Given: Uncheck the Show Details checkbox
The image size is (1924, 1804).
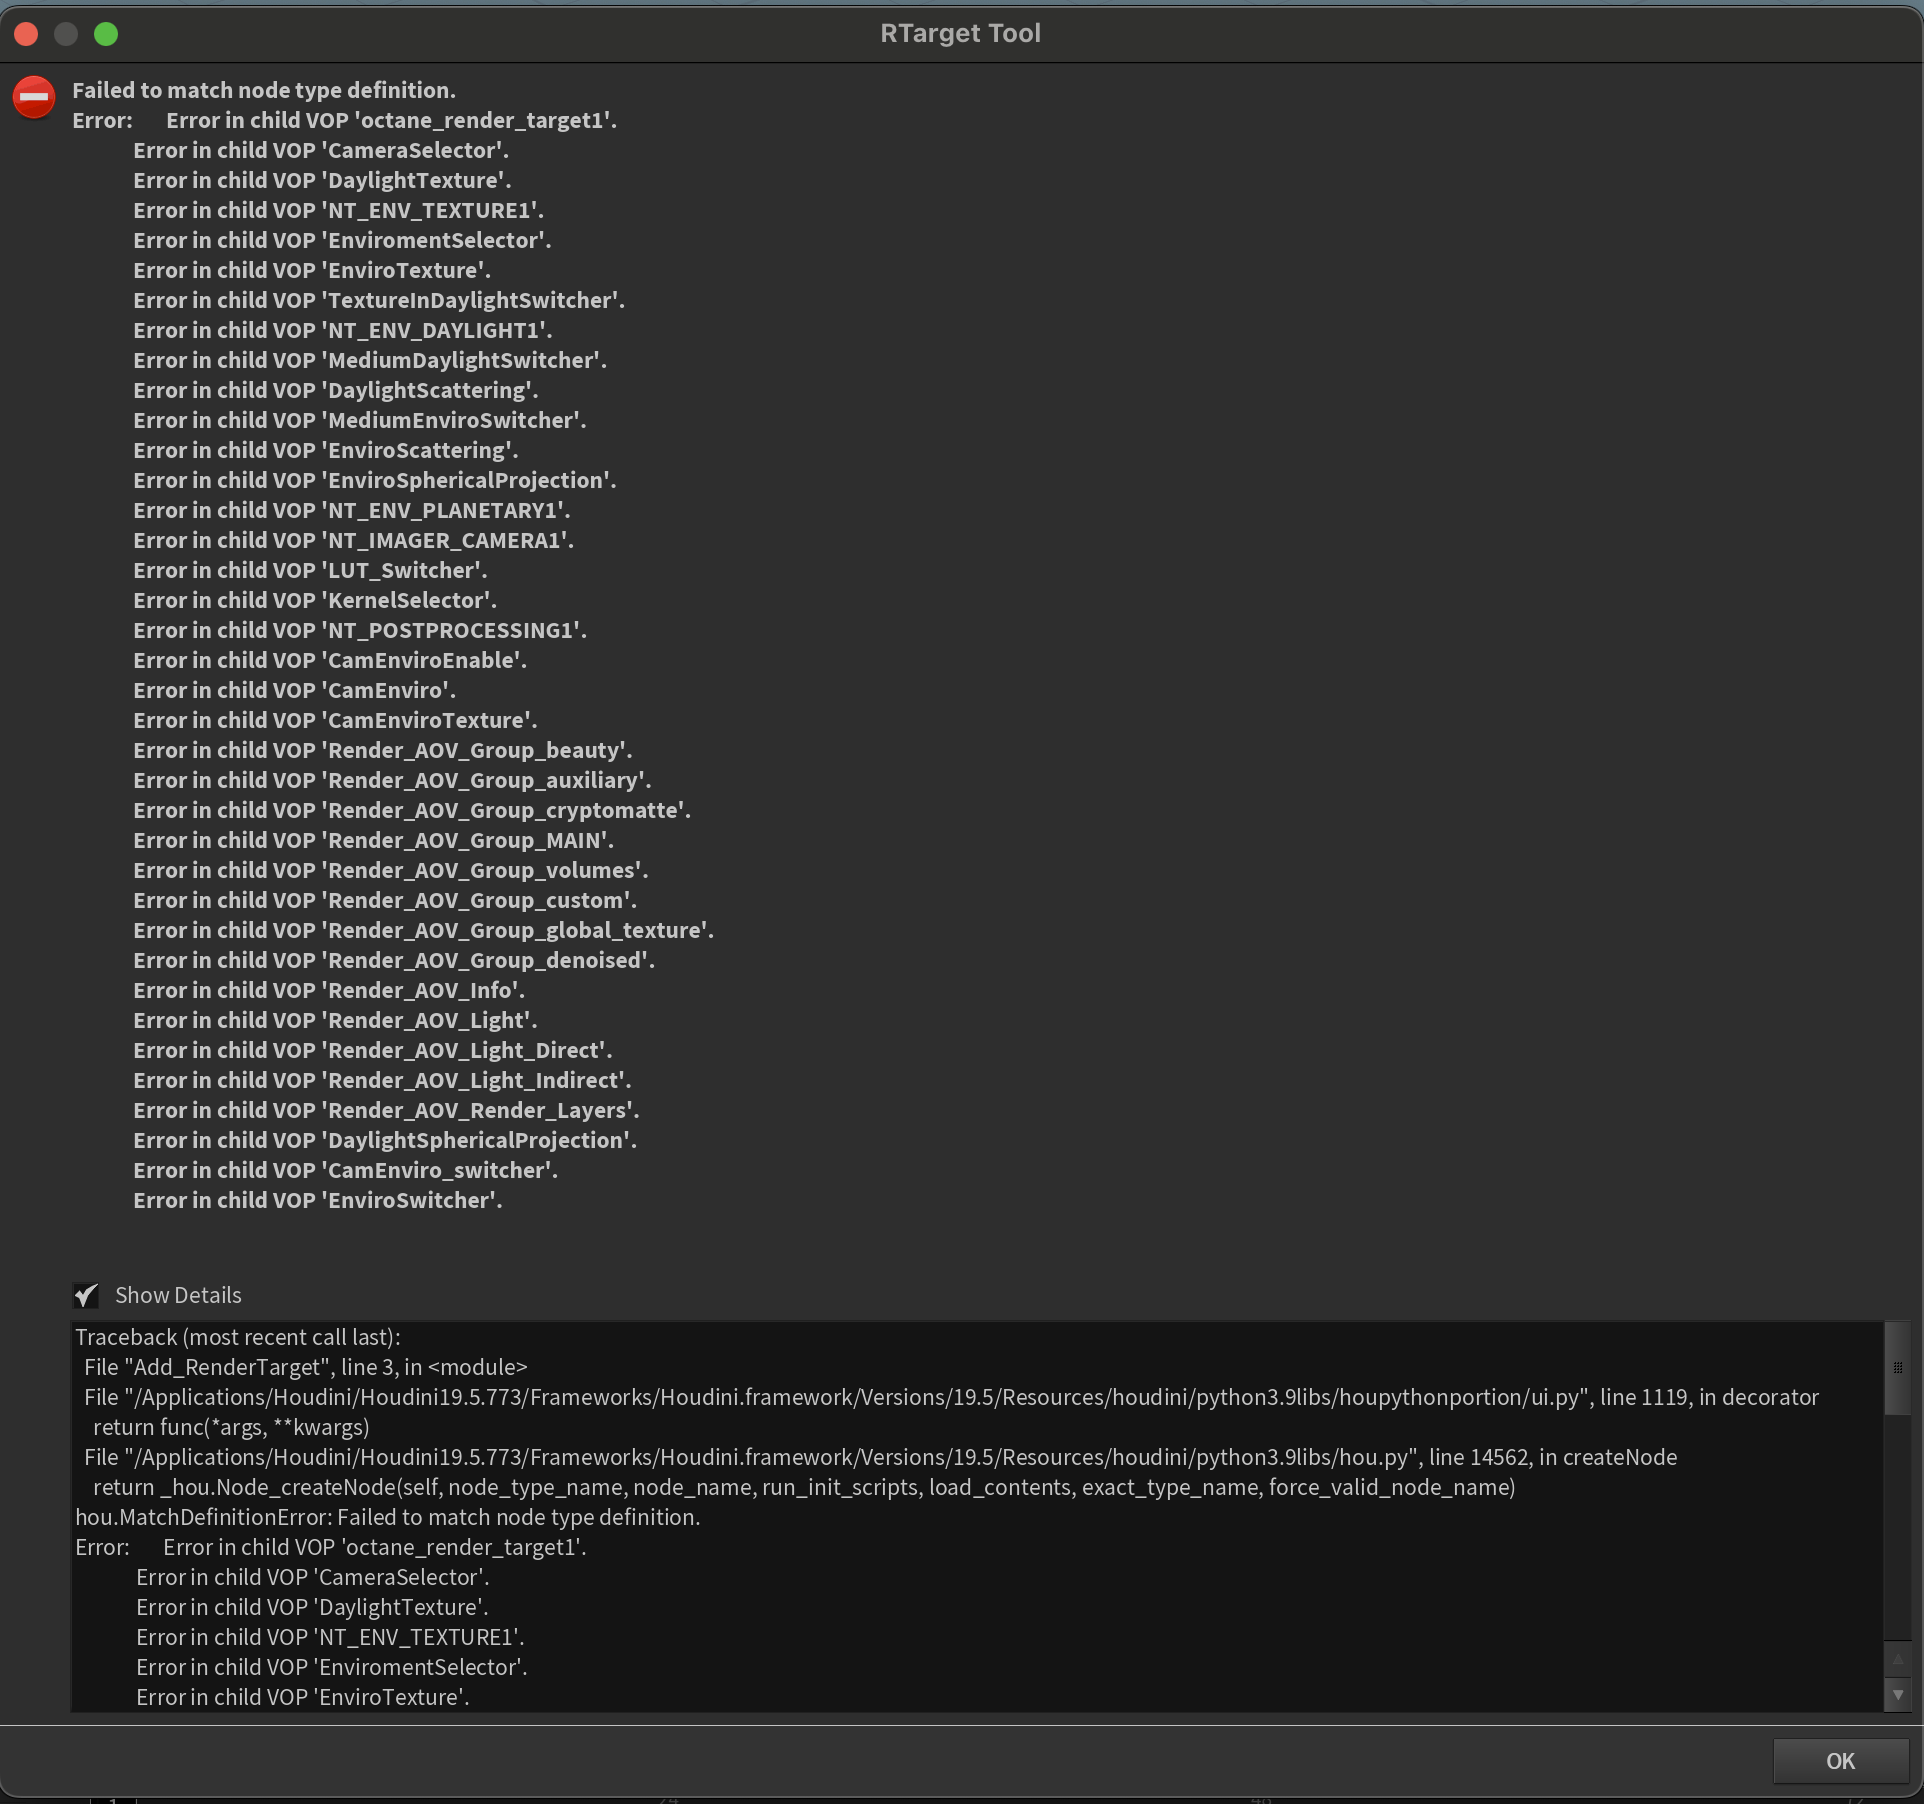Looking at the screenshot, I should point(86,1295).
